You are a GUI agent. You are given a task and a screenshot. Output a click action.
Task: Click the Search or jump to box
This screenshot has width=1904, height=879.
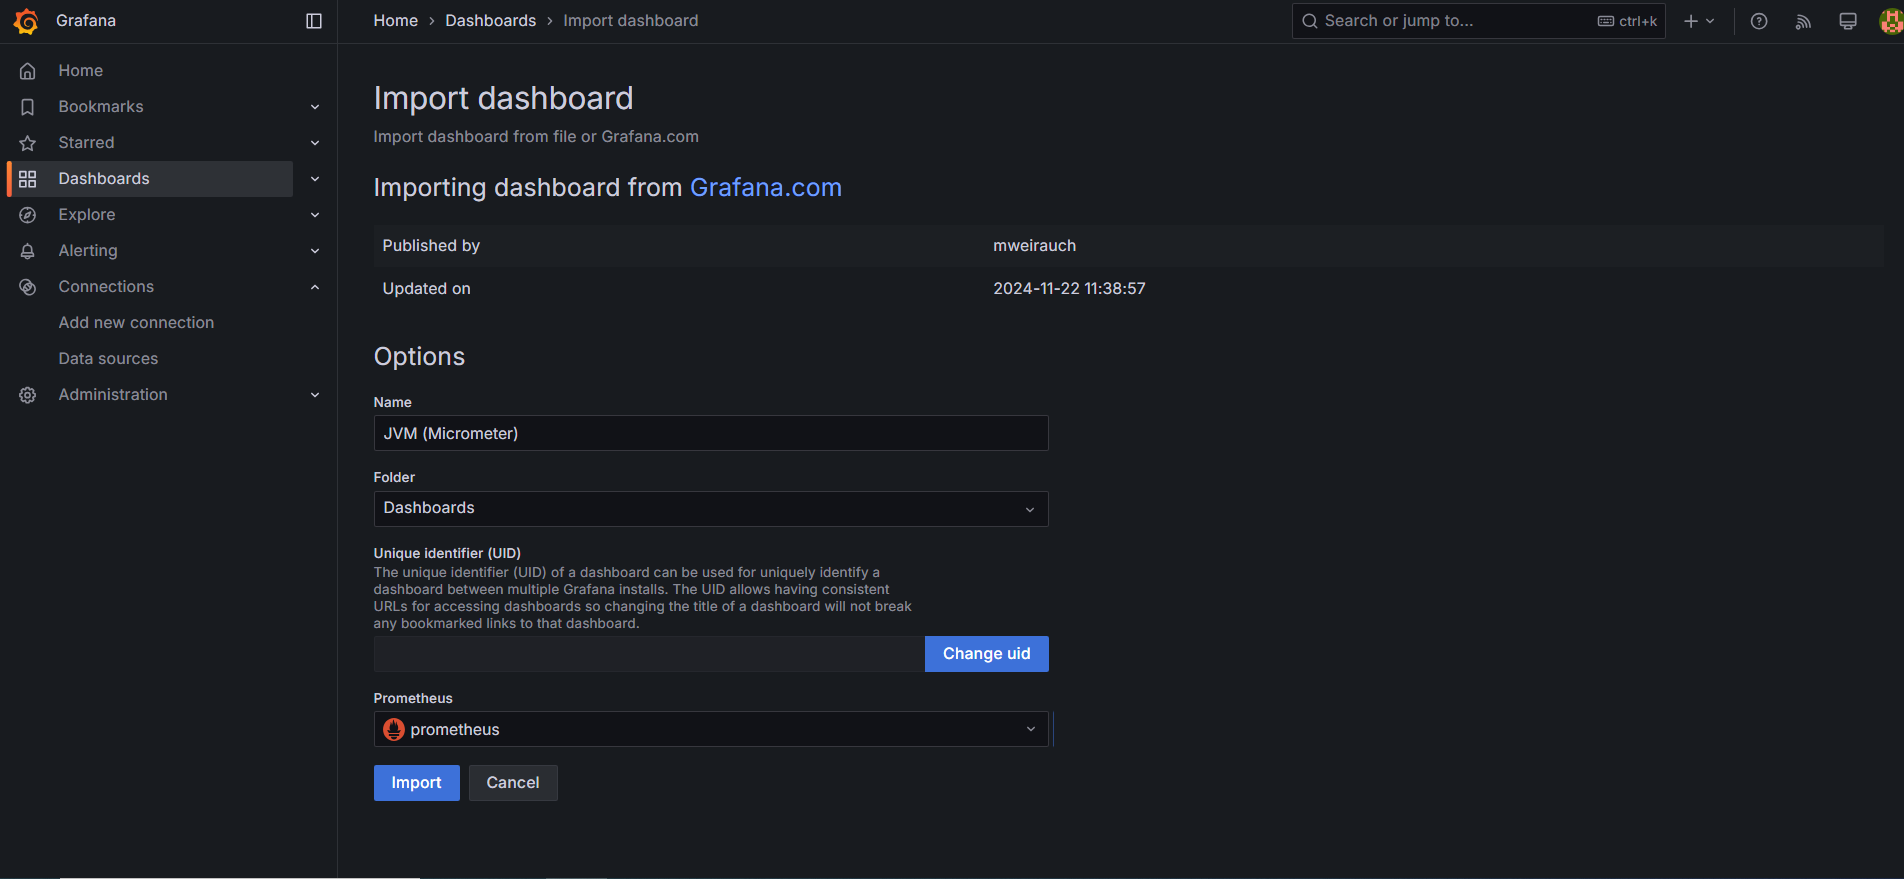point(1479,21)
